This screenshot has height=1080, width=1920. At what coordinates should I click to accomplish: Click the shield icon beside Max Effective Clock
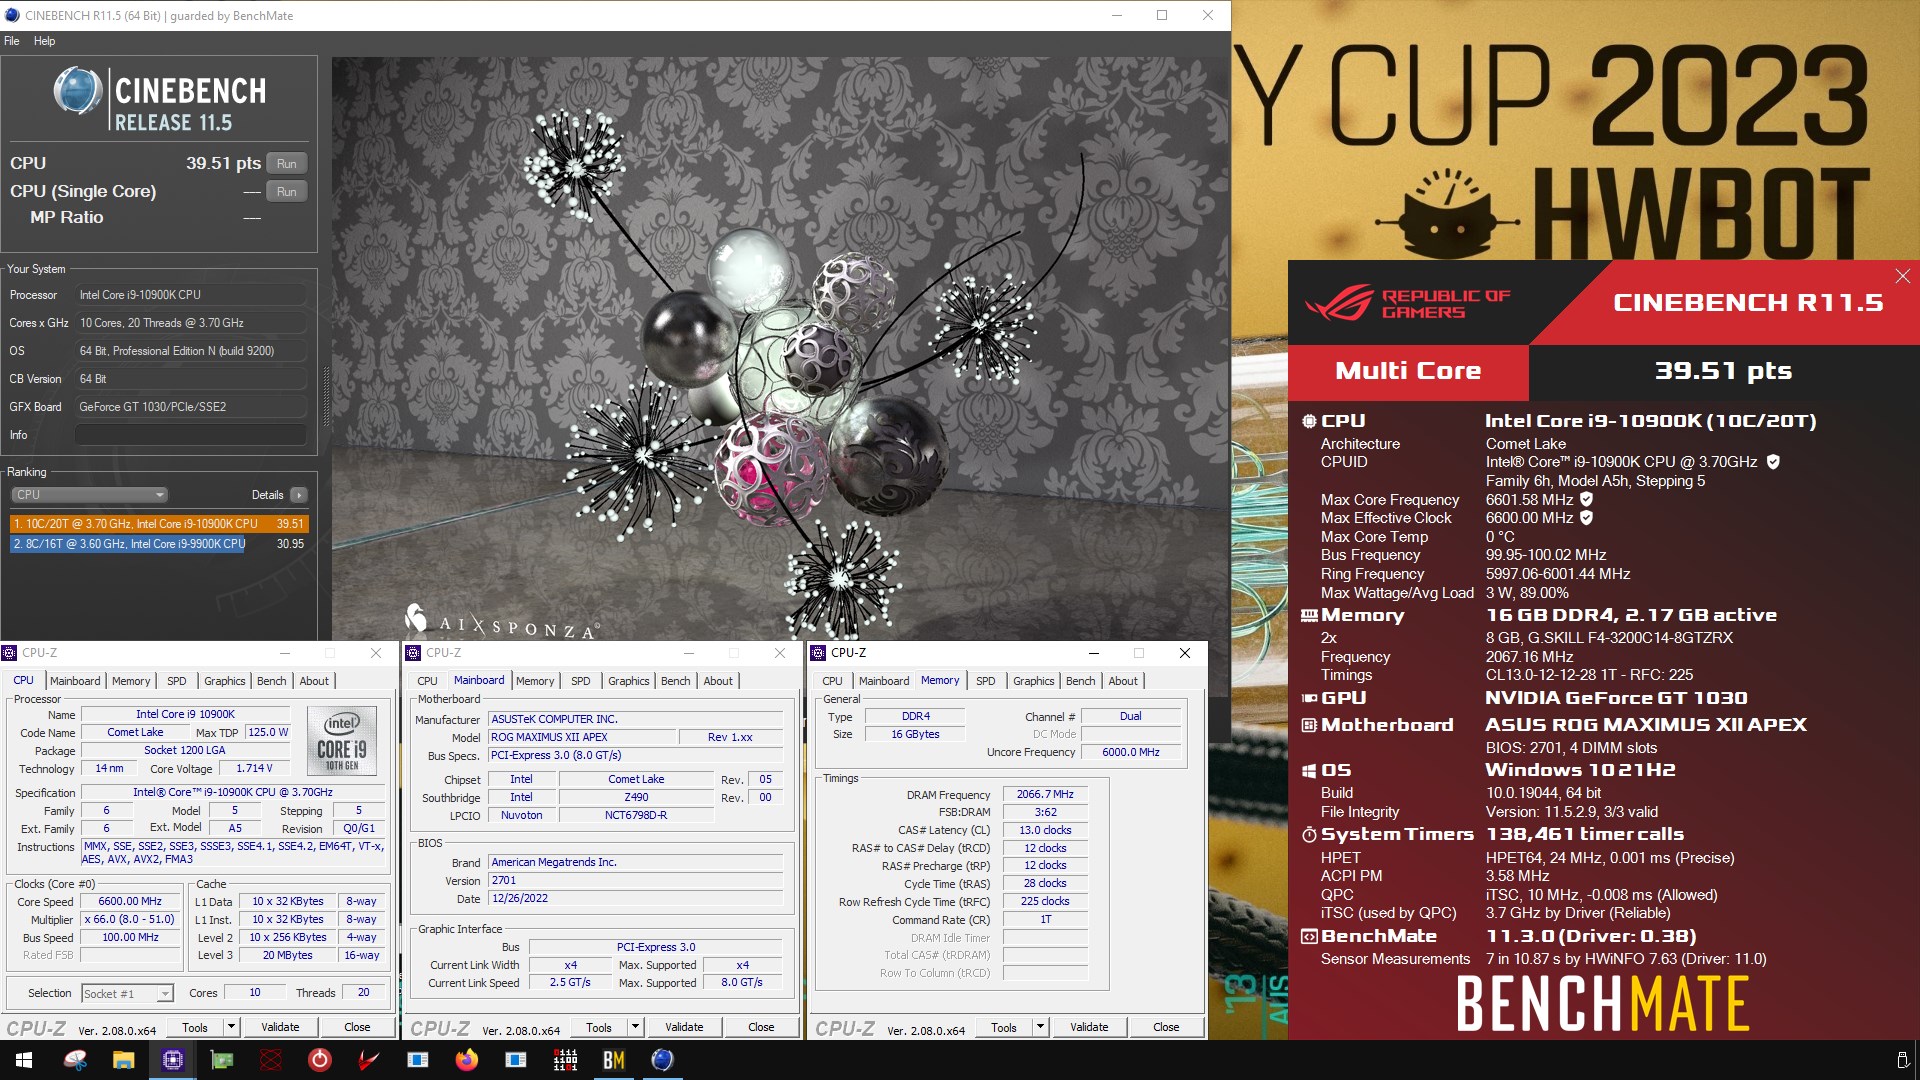click(1586, 518)
